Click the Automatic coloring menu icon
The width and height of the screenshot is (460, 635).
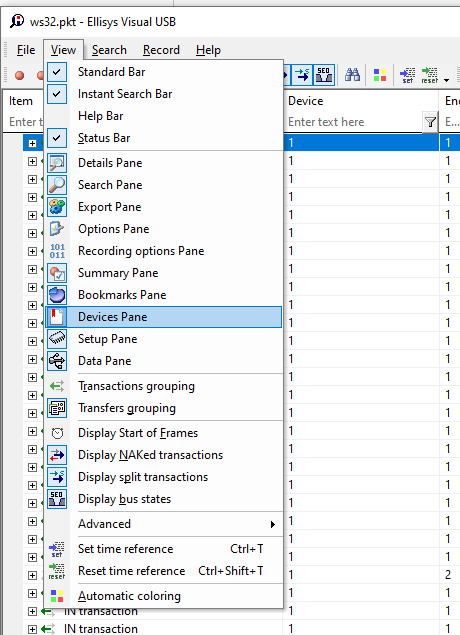click(57, 596)
